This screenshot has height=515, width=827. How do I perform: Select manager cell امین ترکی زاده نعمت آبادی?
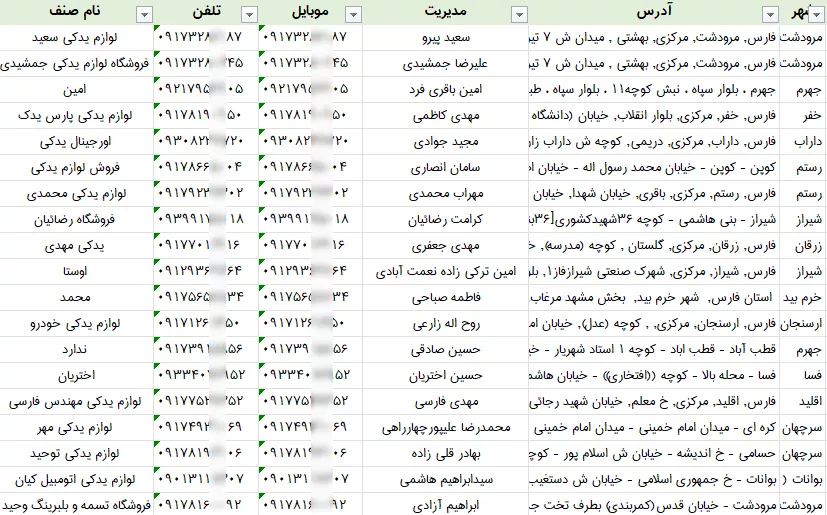point(446,271)
